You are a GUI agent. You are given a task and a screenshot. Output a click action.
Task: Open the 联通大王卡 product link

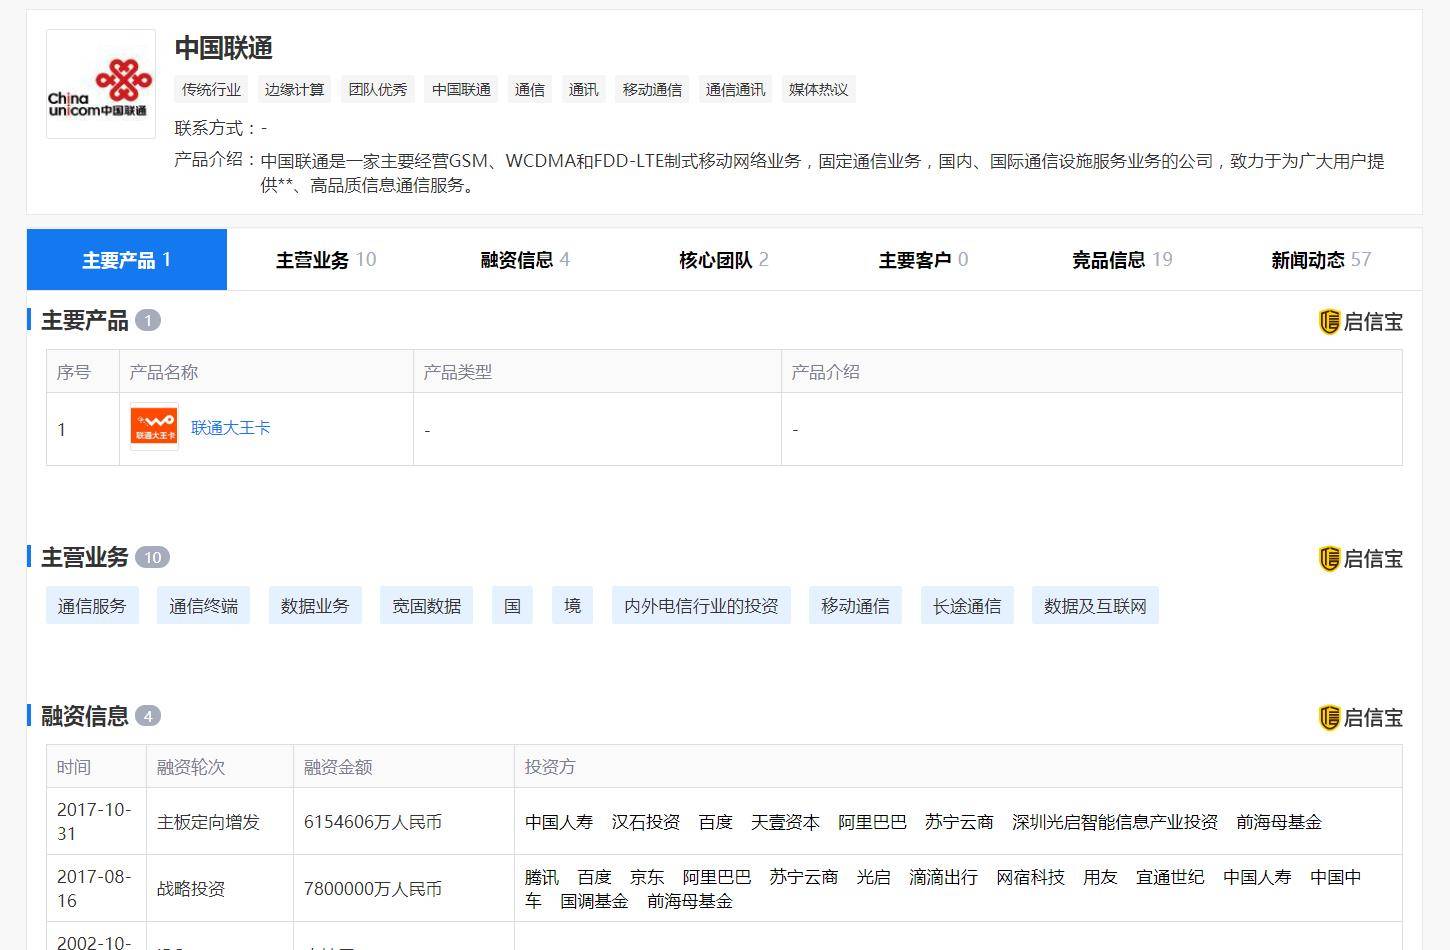[231, 428]
